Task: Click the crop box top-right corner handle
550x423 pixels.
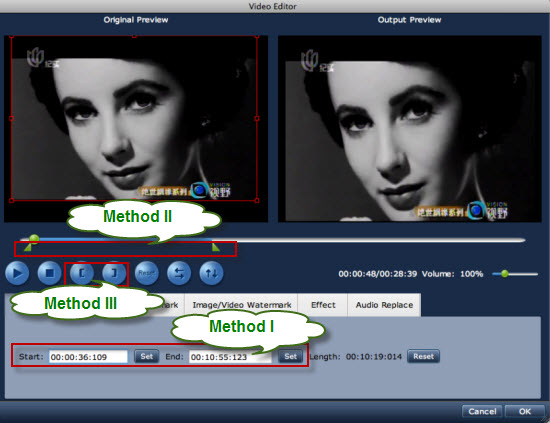Action: point(257,36)
